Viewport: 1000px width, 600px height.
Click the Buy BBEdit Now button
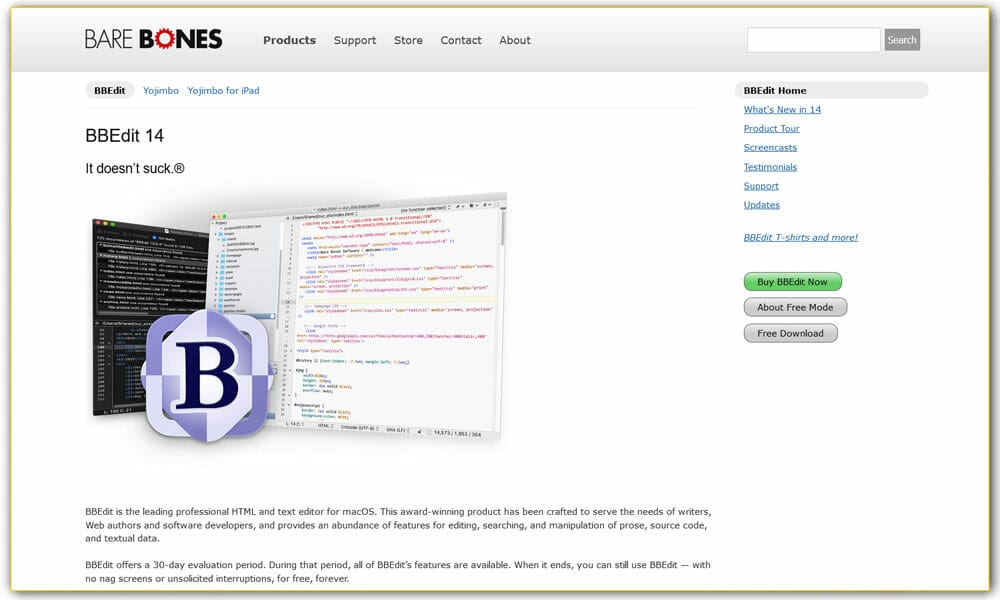792,281
